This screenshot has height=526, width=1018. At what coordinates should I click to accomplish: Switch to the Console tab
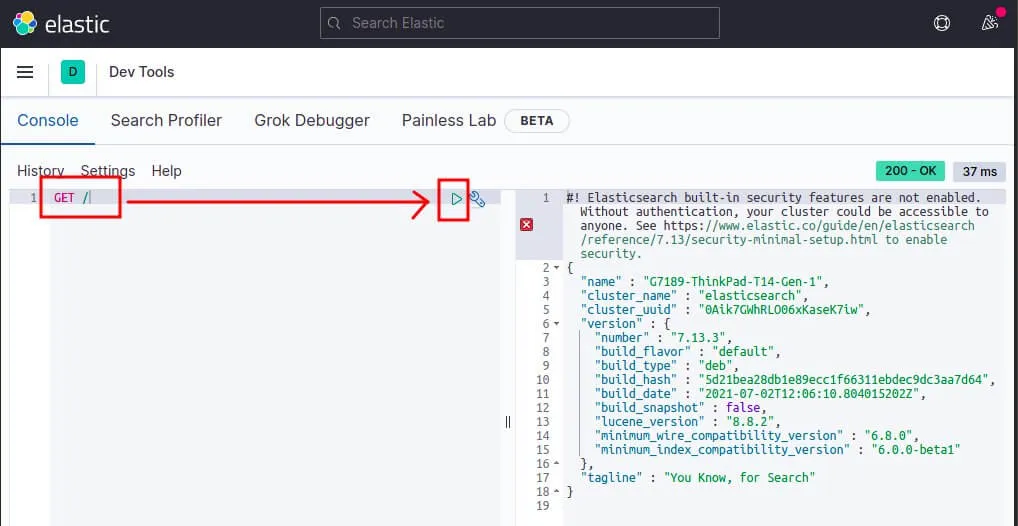(48, 120)
